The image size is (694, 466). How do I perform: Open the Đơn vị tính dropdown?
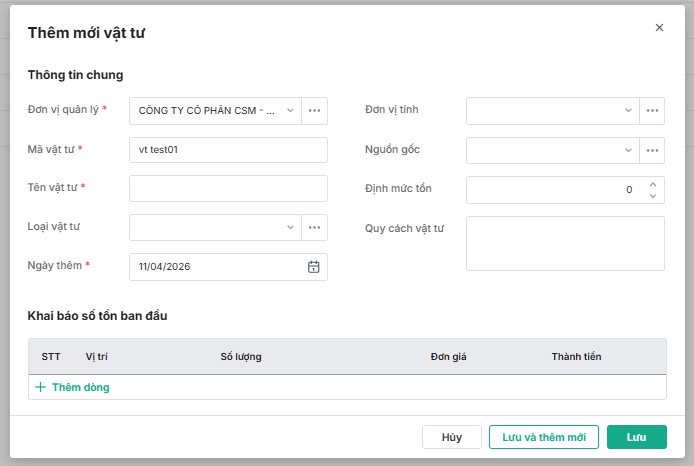point(628,111)
